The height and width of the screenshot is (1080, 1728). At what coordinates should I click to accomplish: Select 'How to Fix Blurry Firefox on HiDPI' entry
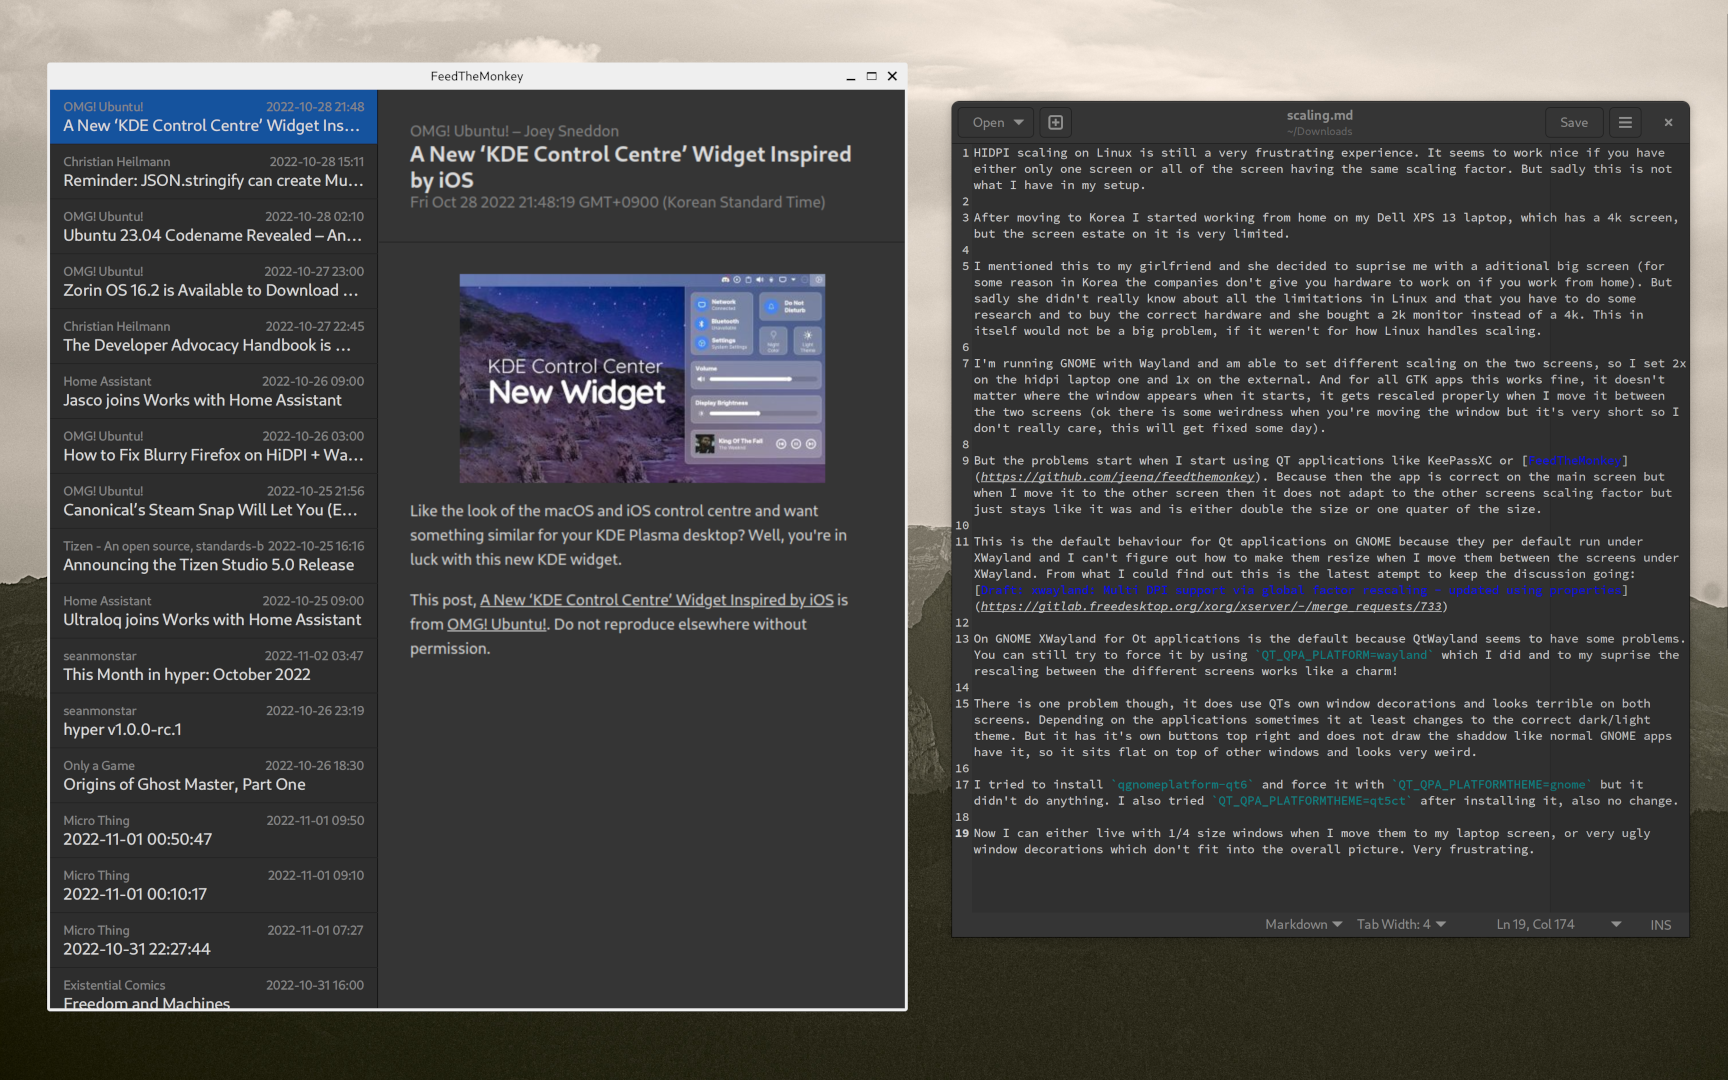click(x=213, y=447)
